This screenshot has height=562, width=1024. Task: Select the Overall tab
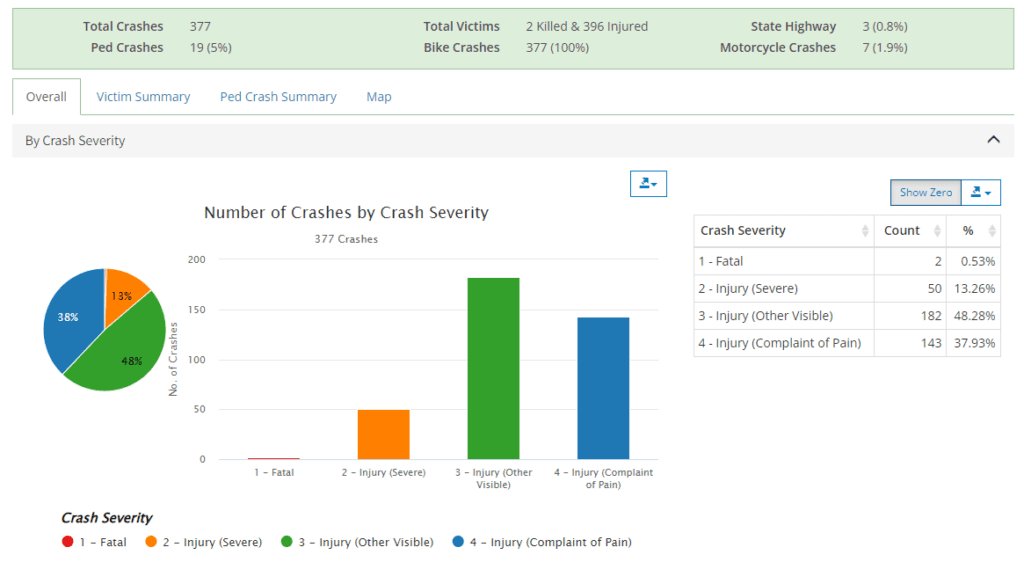coord(46,97)
